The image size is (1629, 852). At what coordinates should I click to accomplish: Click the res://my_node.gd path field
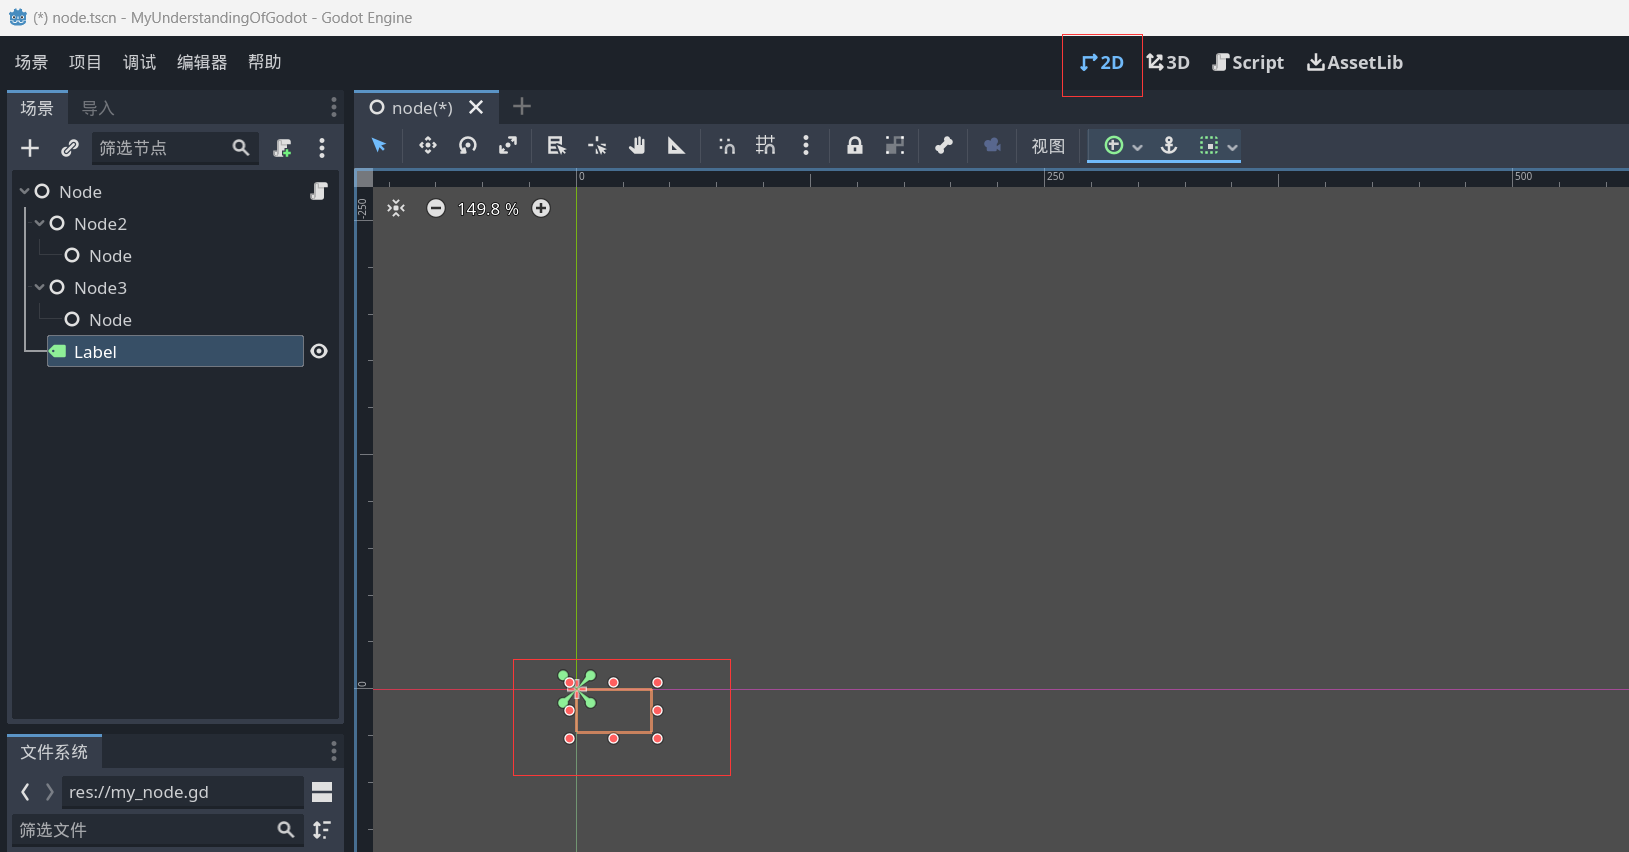[183, 792]
